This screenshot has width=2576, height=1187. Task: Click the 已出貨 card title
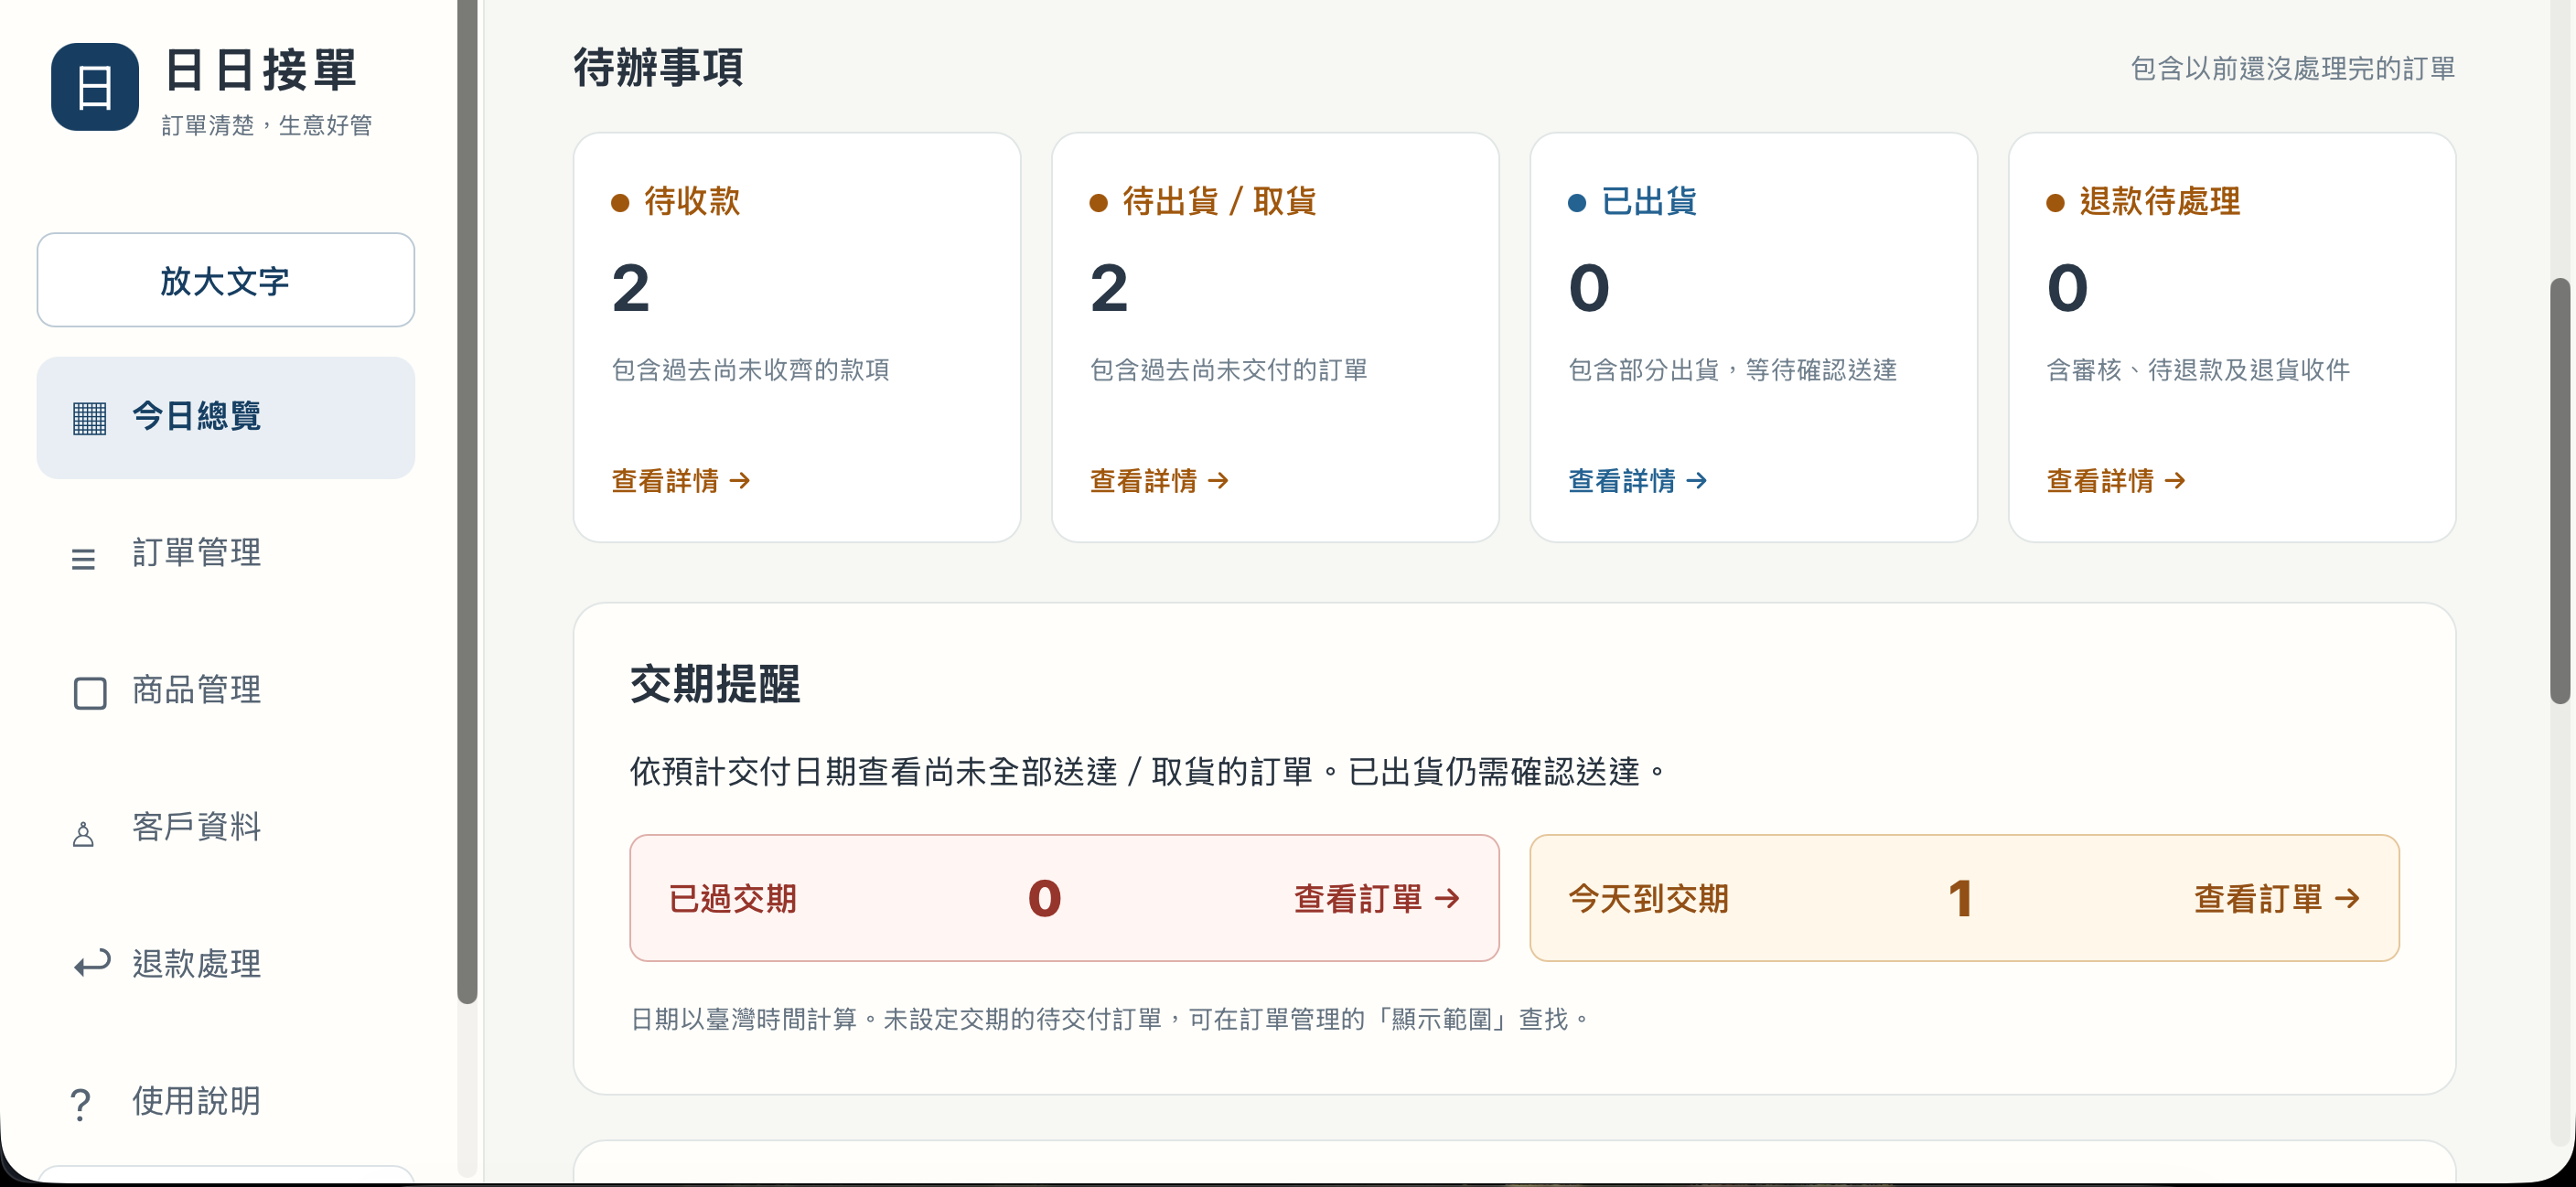[1648, 201]
